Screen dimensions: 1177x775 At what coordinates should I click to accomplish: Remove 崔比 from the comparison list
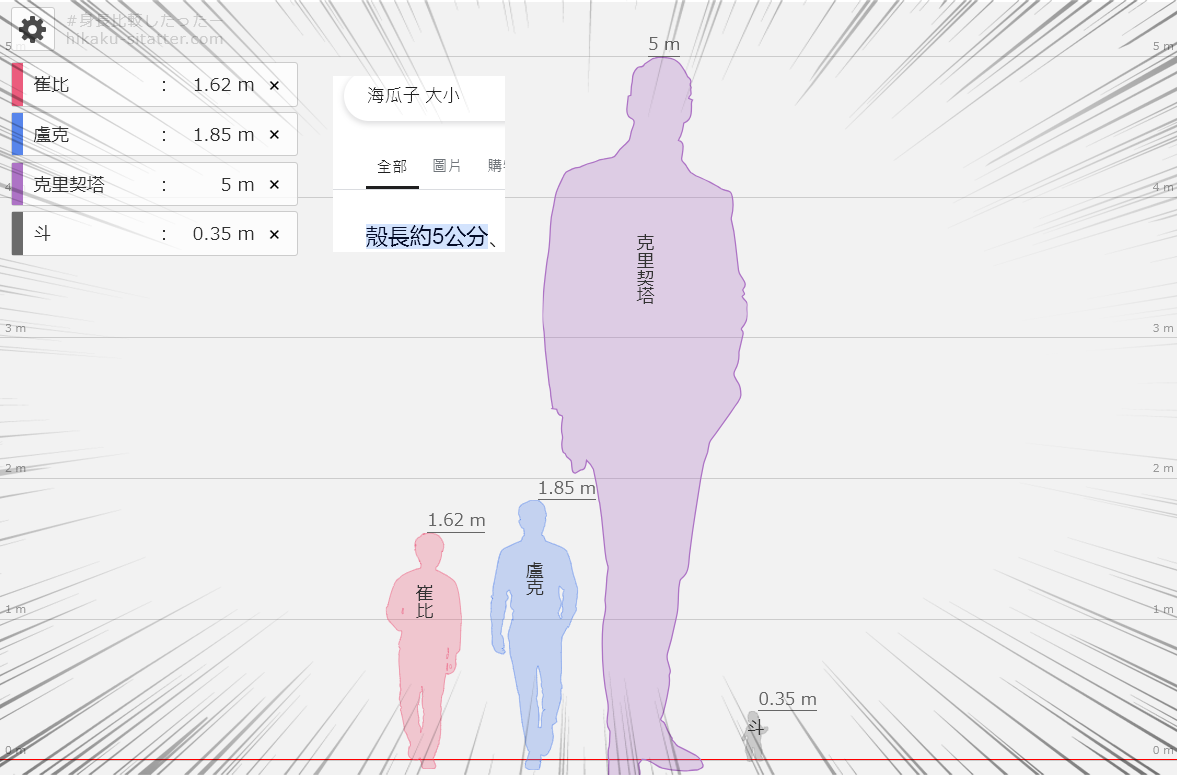tap(274, 86)
